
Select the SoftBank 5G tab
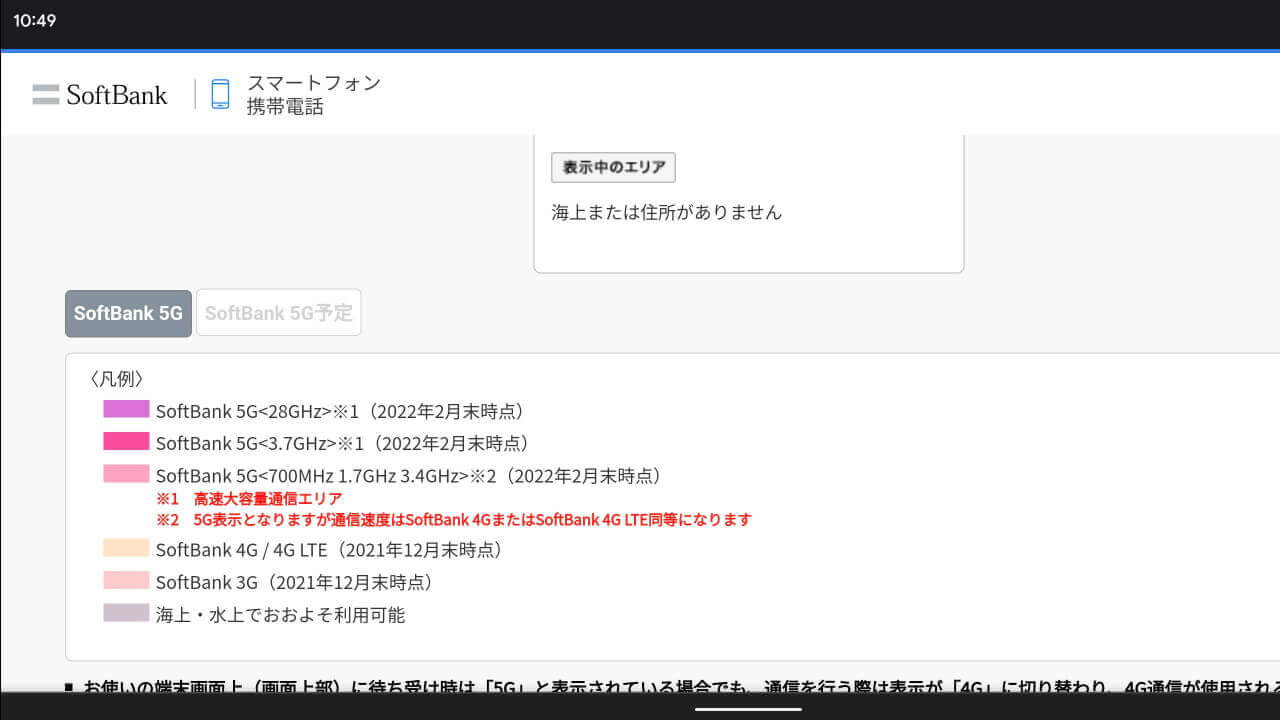[x=128, y=312]
